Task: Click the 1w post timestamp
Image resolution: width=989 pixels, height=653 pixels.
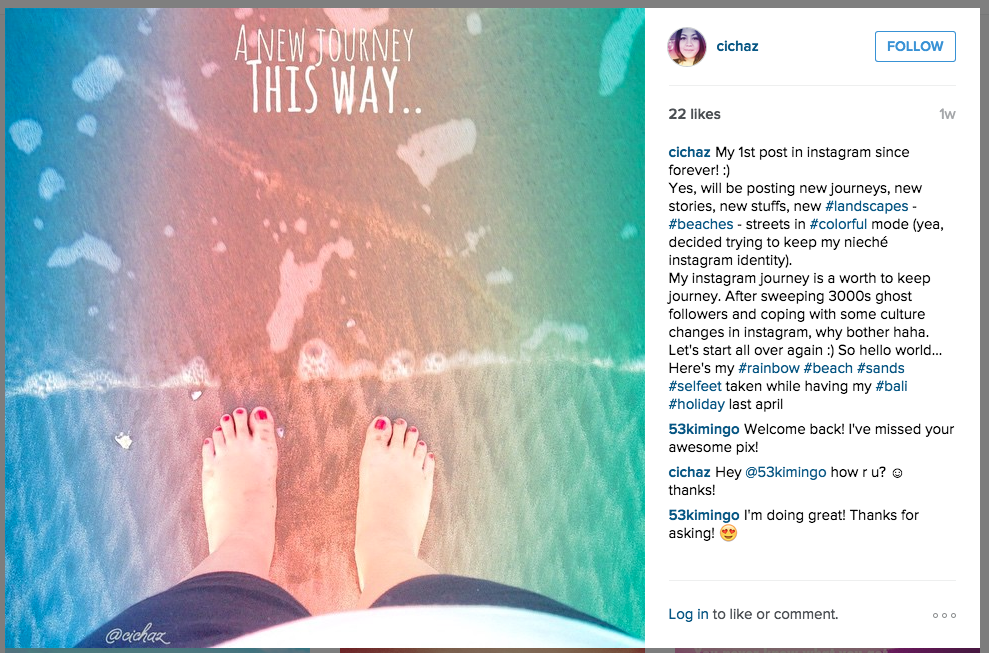Action: (947, 114)
